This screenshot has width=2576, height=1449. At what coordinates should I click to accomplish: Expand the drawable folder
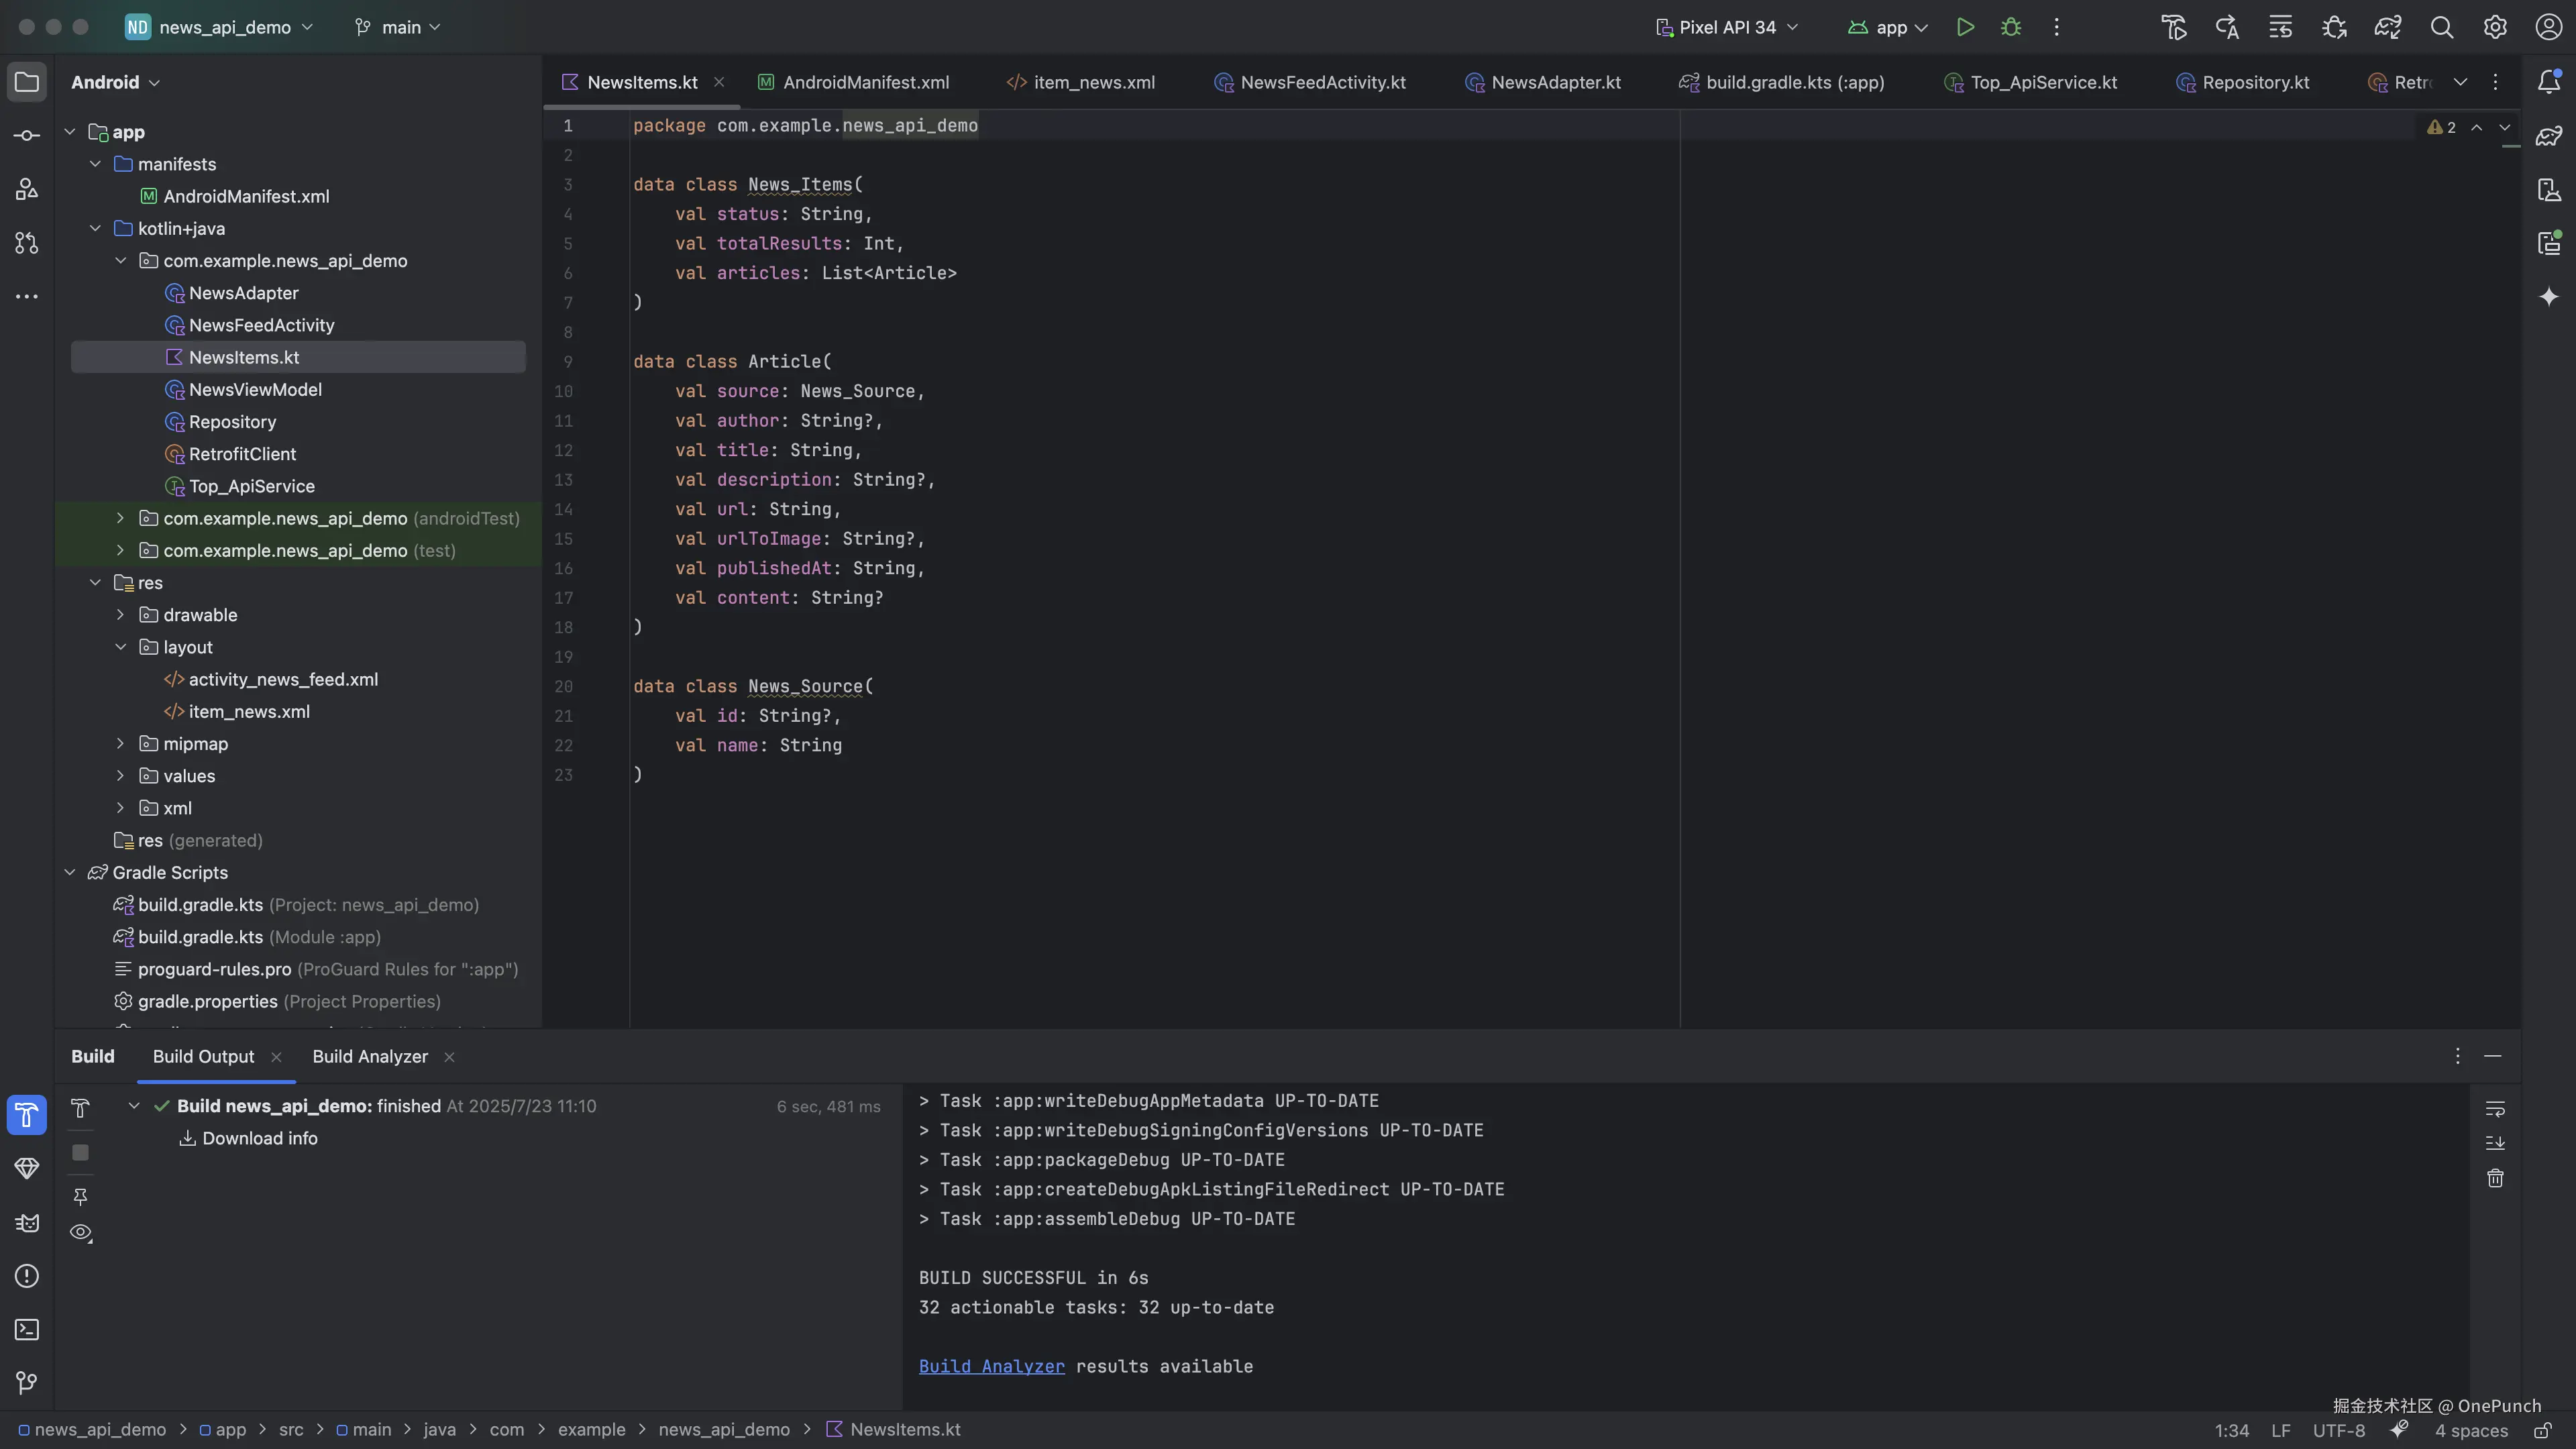click(120, 615)
